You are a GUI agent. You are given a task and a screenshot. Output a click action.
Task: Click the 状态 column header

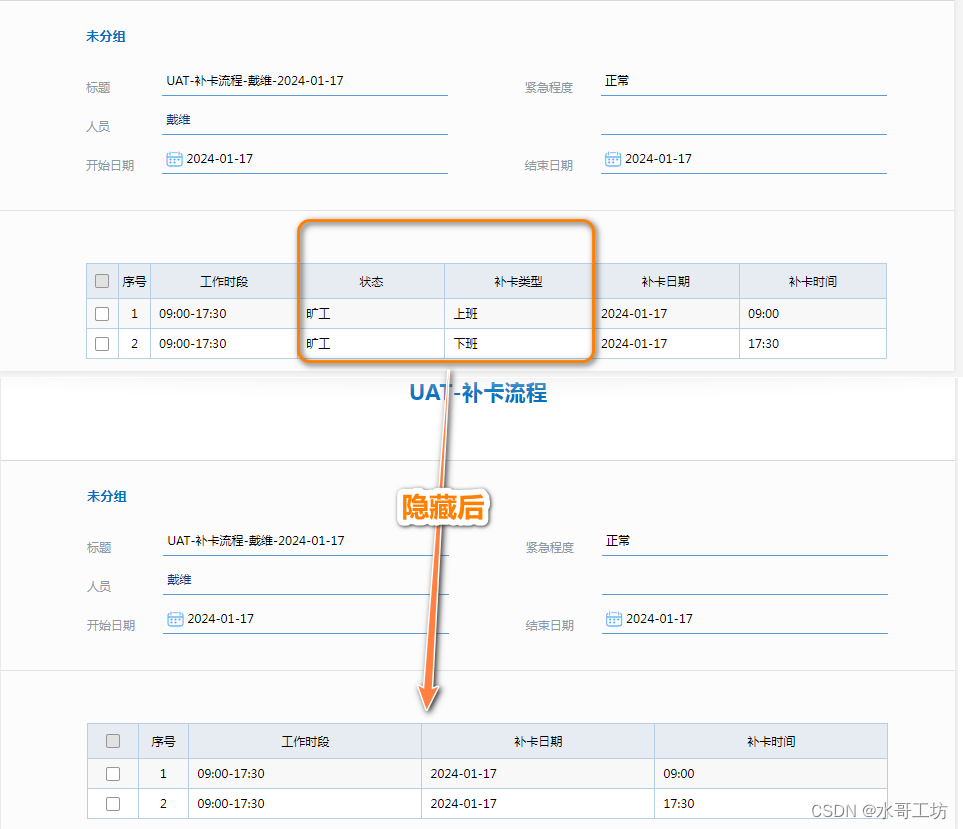coord(371,281)
